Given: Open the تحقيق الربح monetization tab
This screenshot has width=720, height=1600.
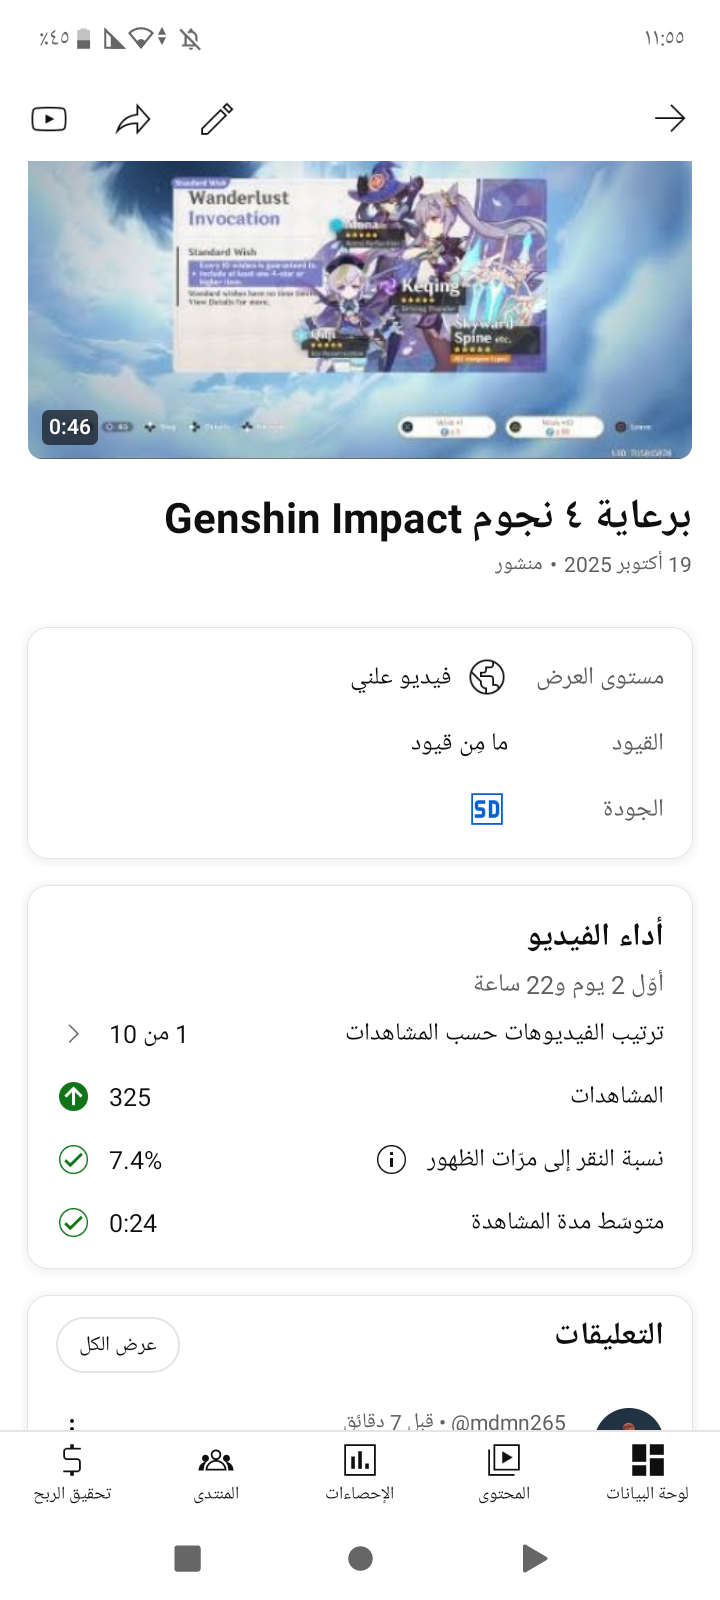Looking at the screenshot, I should click(x=72, y=1472).
